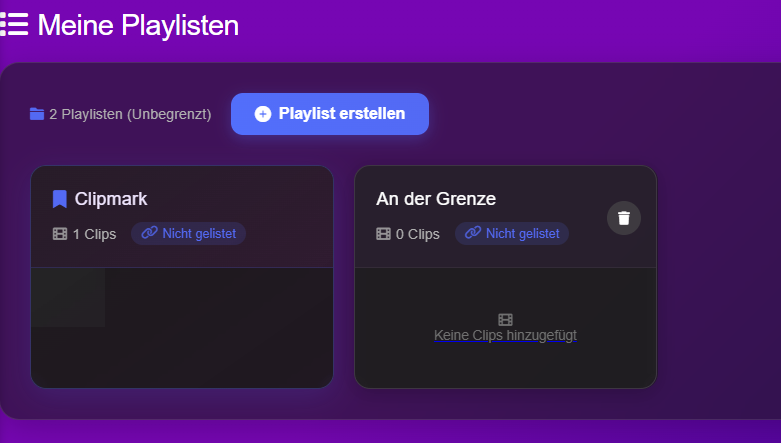Image resolution: width=781 pixels, height=443 pixels.
Task: Click the Meine Playlisten heading
Action: (138, 25)
